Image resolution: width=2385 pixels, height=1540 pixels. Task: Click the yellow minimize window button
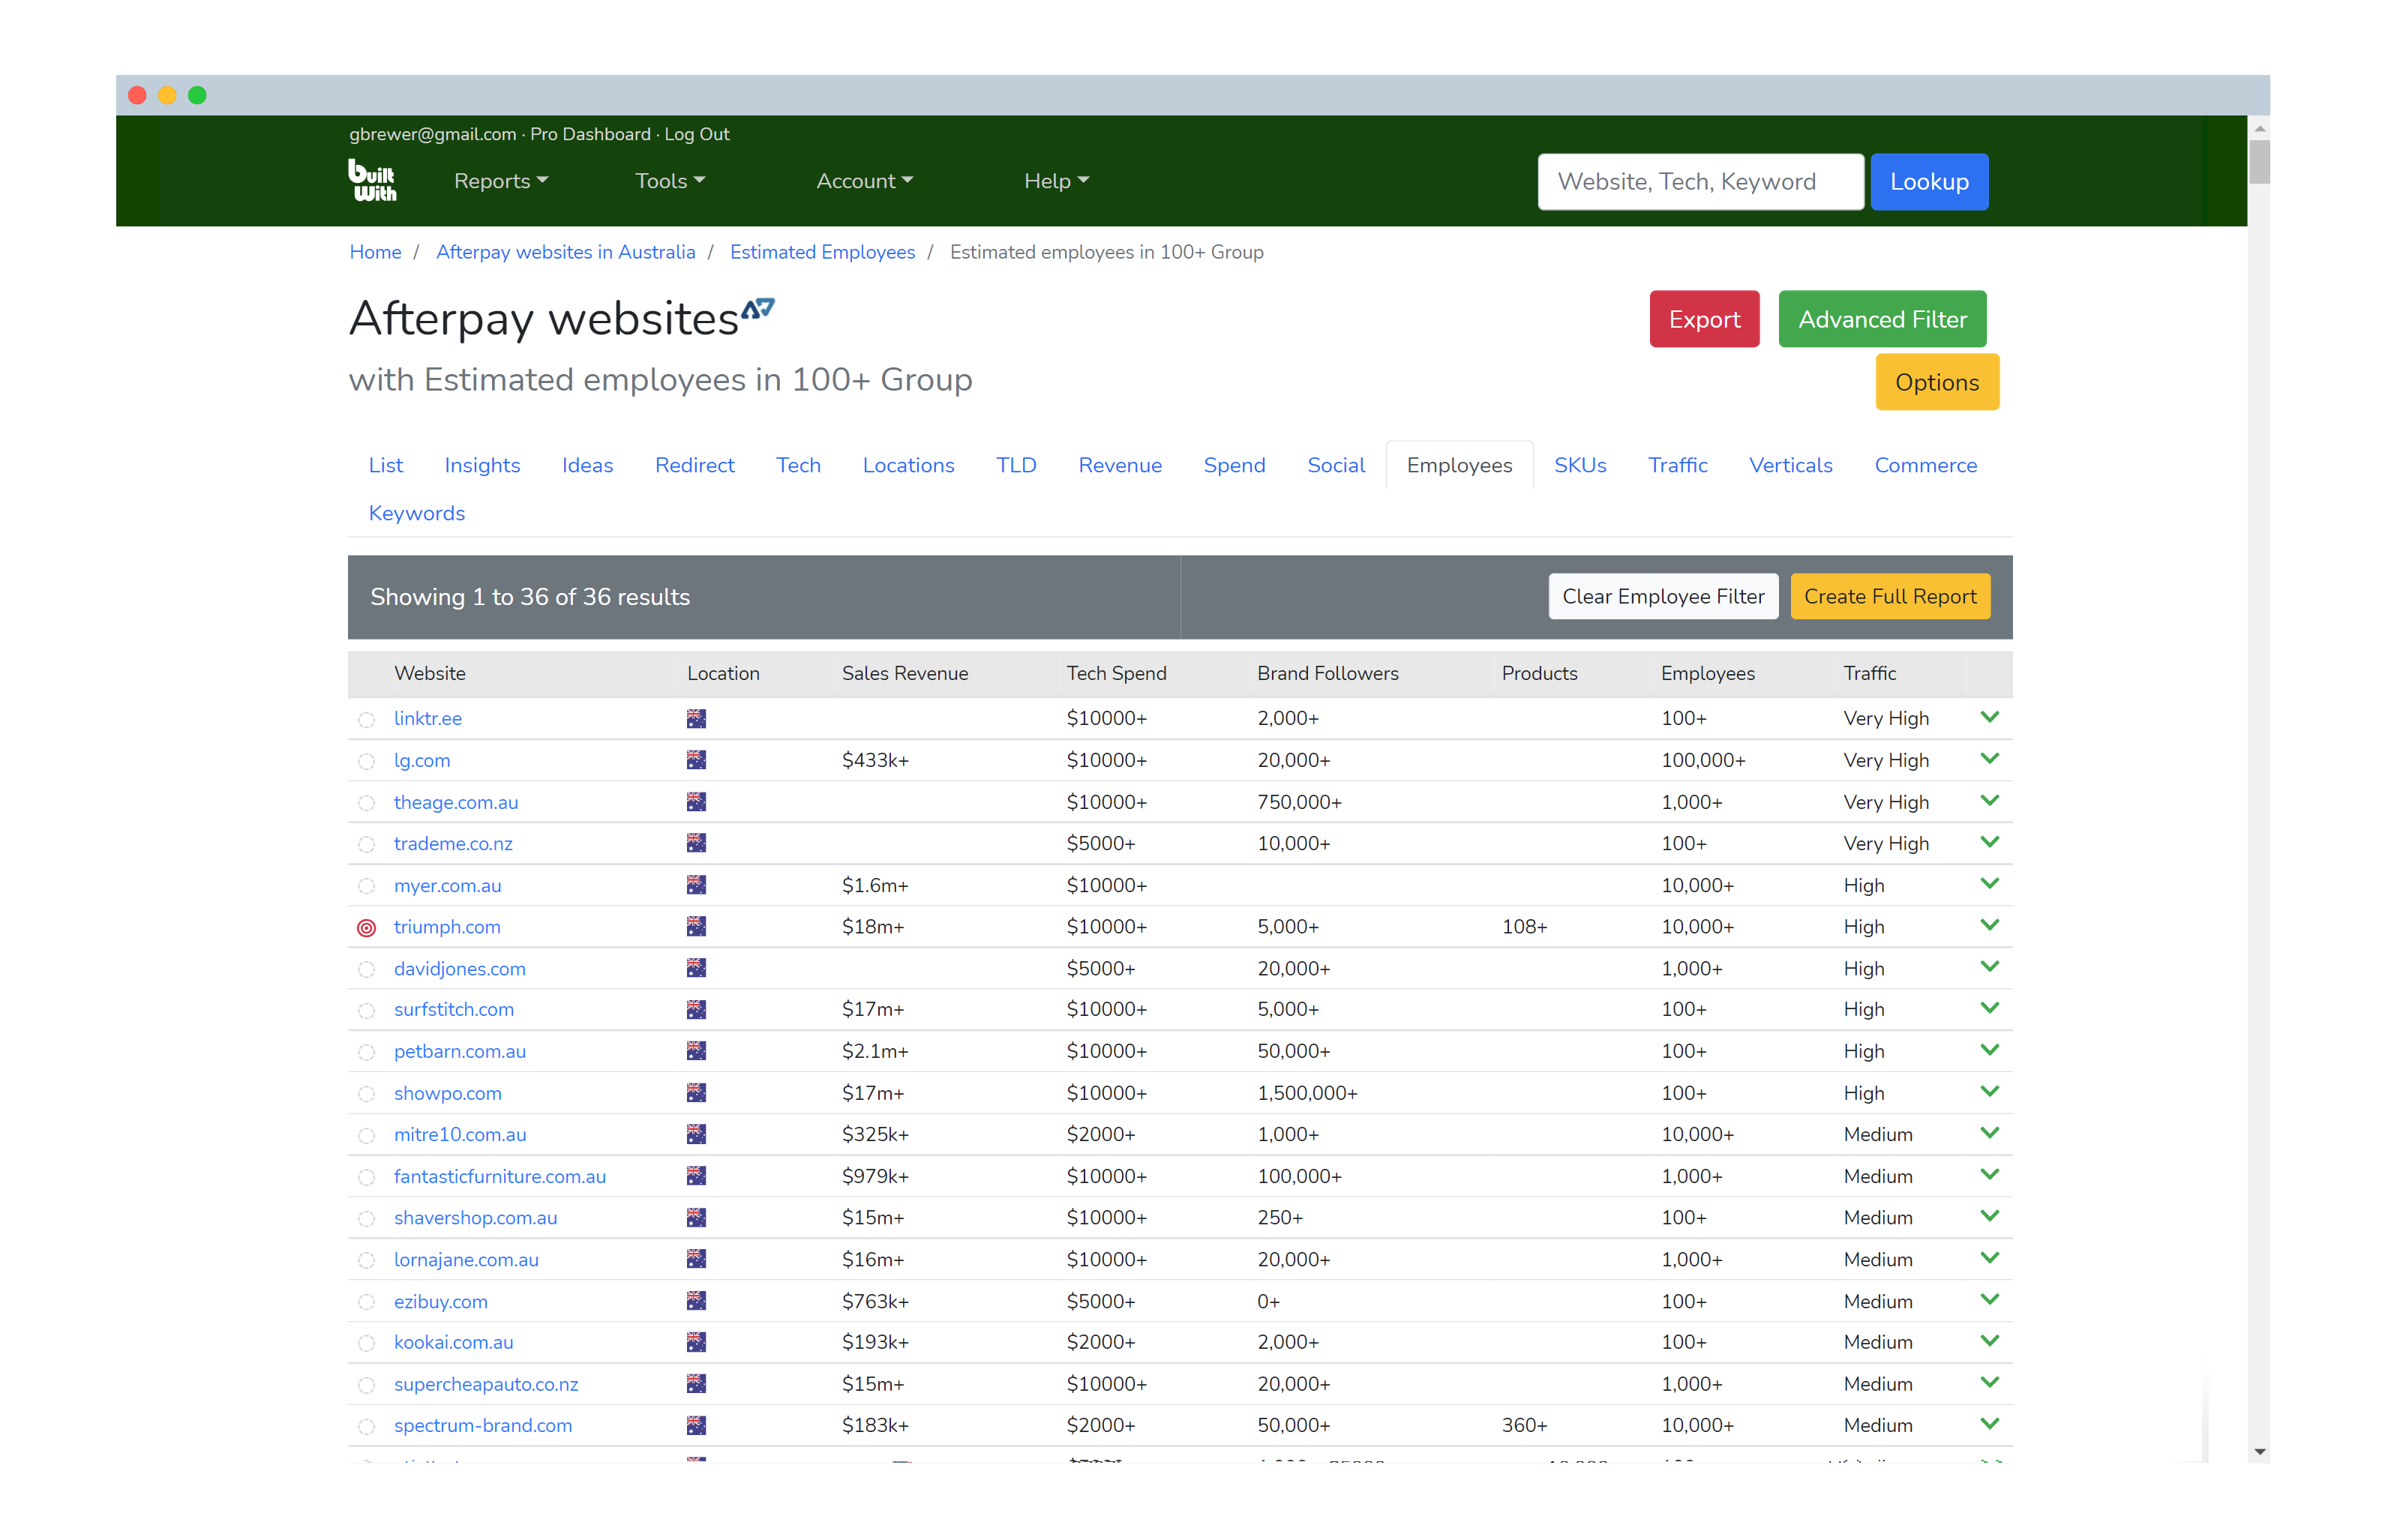167,95
